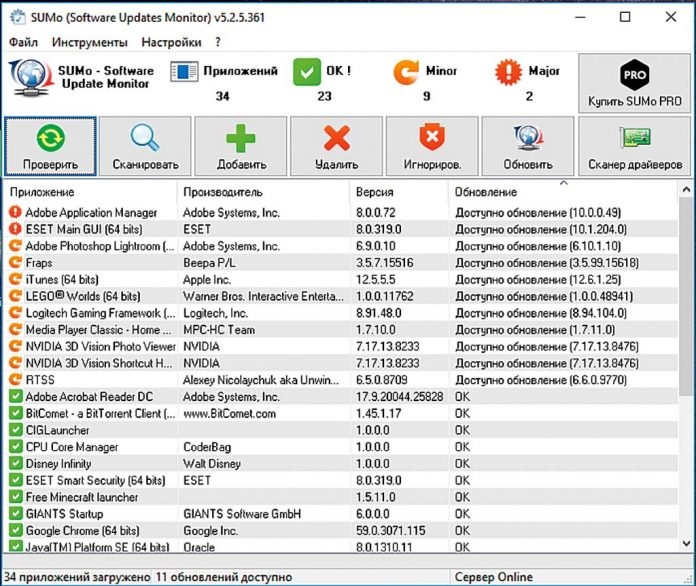This screenshot has height=586, width=696.
Task: Select the Adobe Application Manager row
Action: coord(91,212)
